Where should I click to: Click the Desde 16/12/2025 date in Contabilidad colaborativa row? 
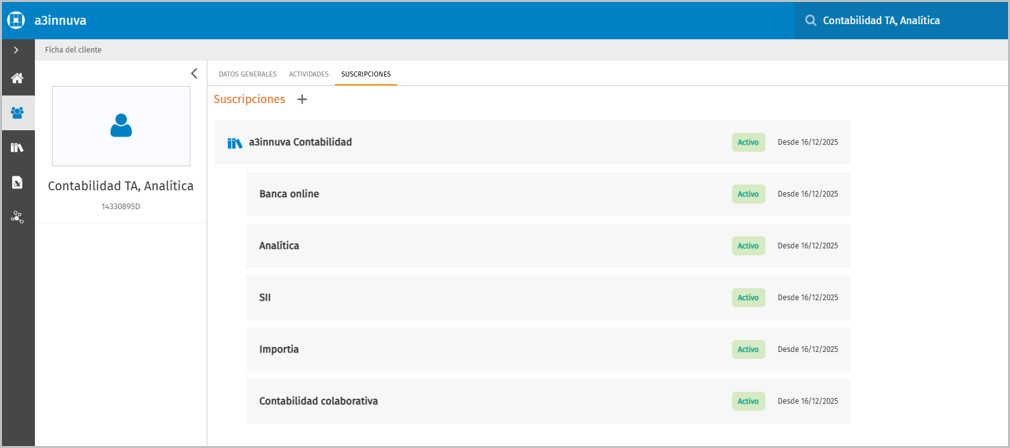pyautogui.click(x=808, y=401)
